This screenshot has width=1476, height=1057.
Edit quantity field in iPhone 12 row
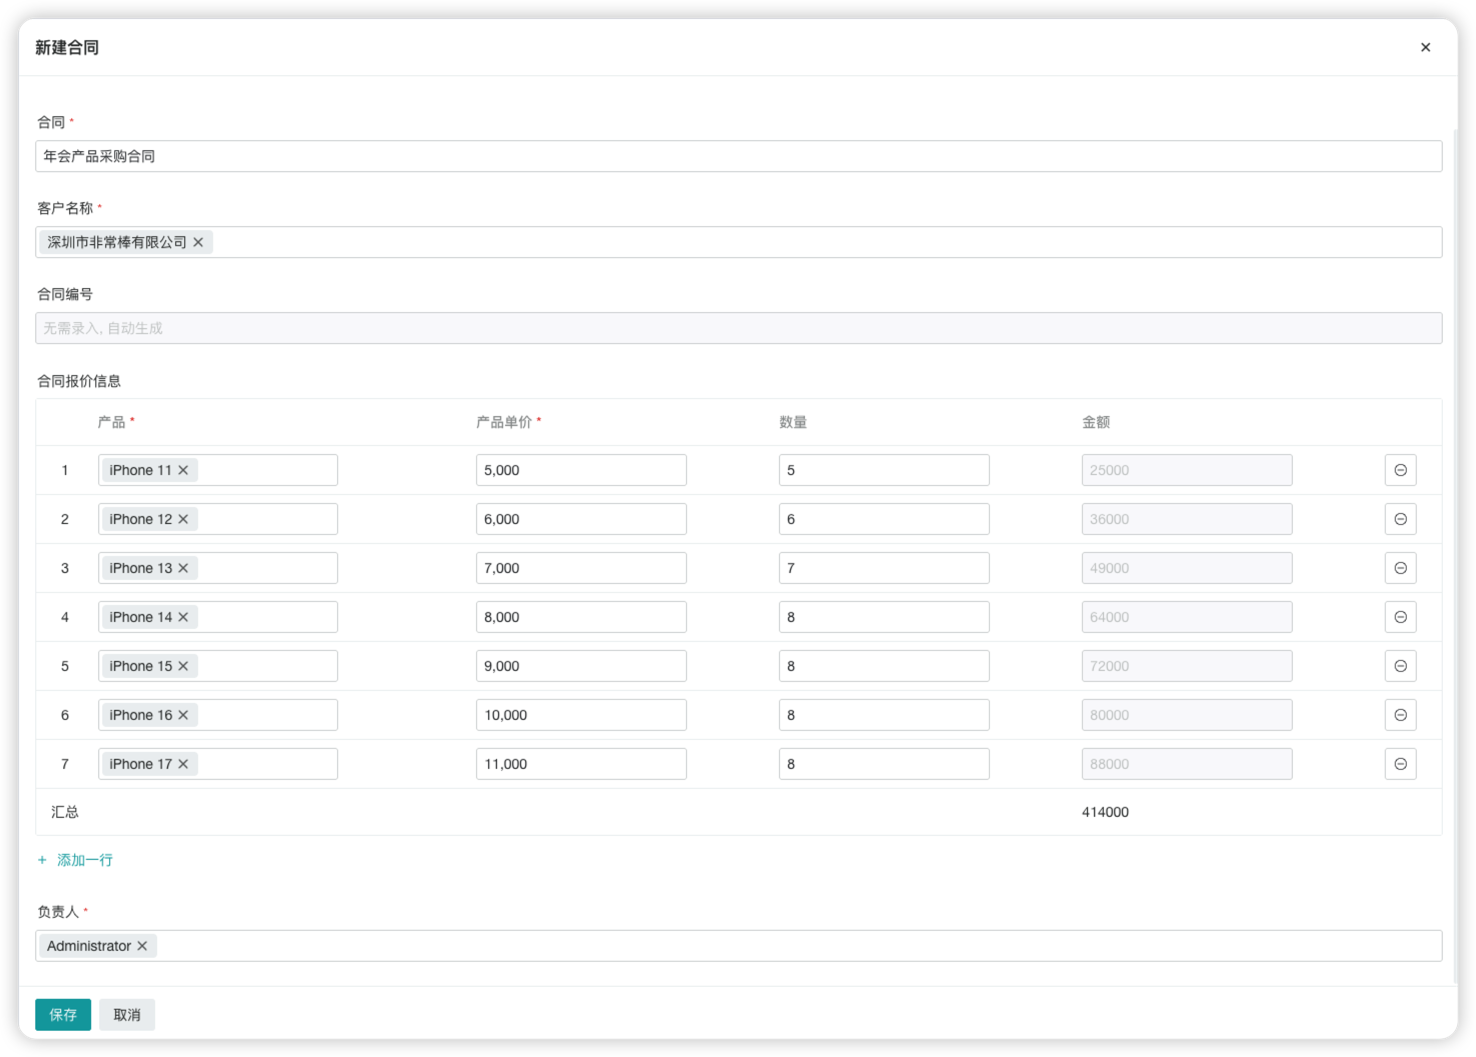coord(884,519)
